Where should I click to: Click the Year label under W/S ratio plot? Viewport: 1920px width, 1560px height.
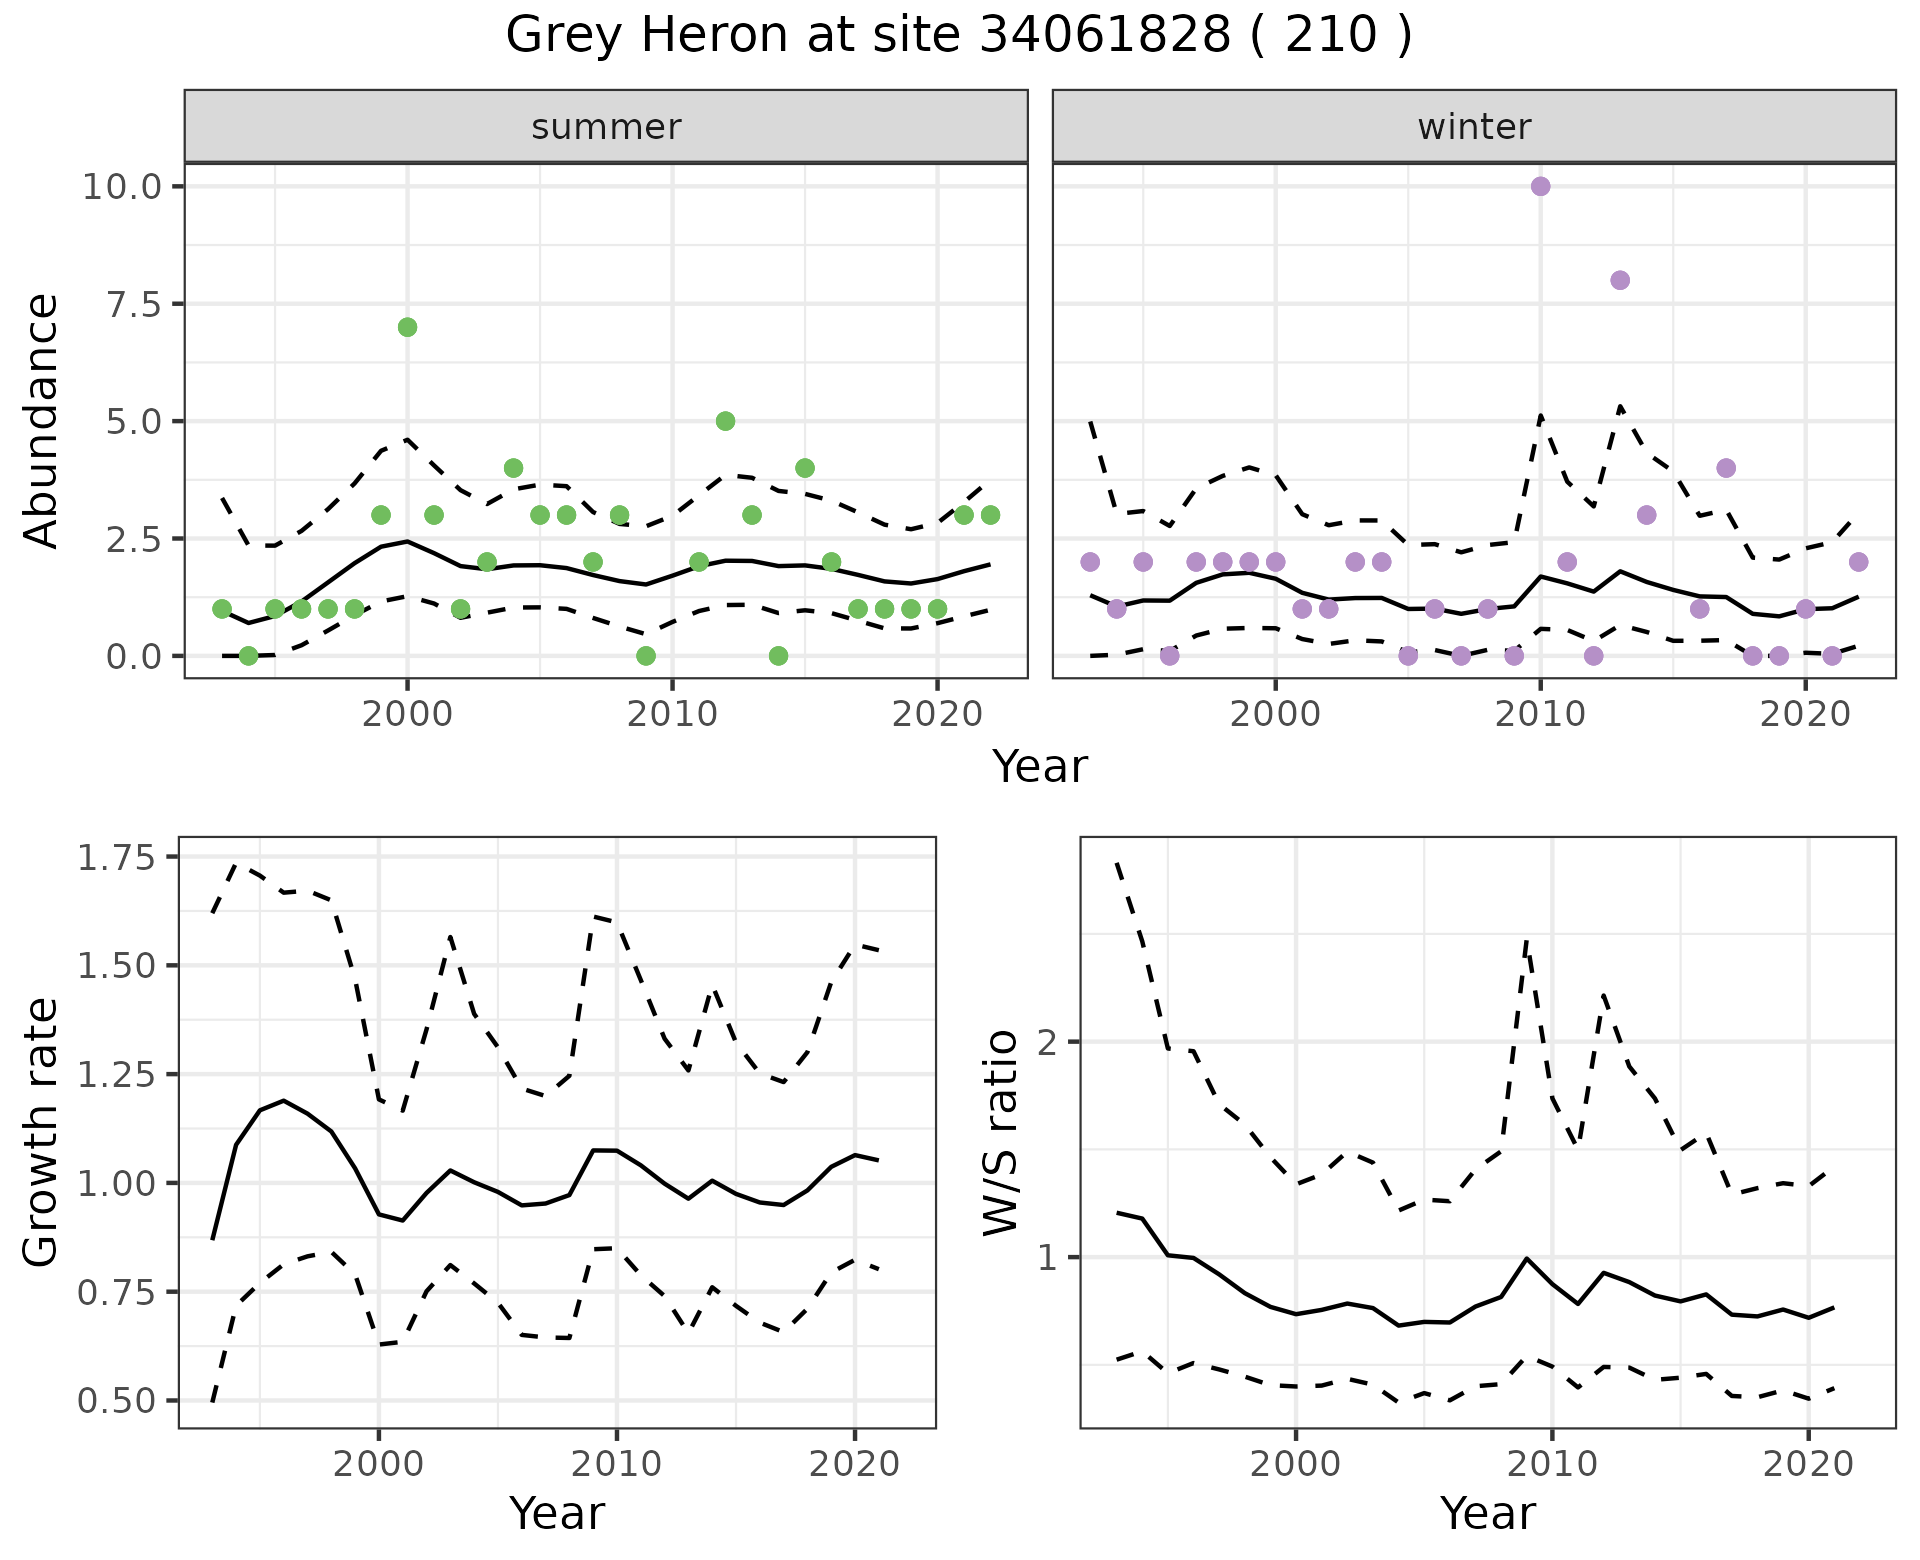point(1488,1513)
